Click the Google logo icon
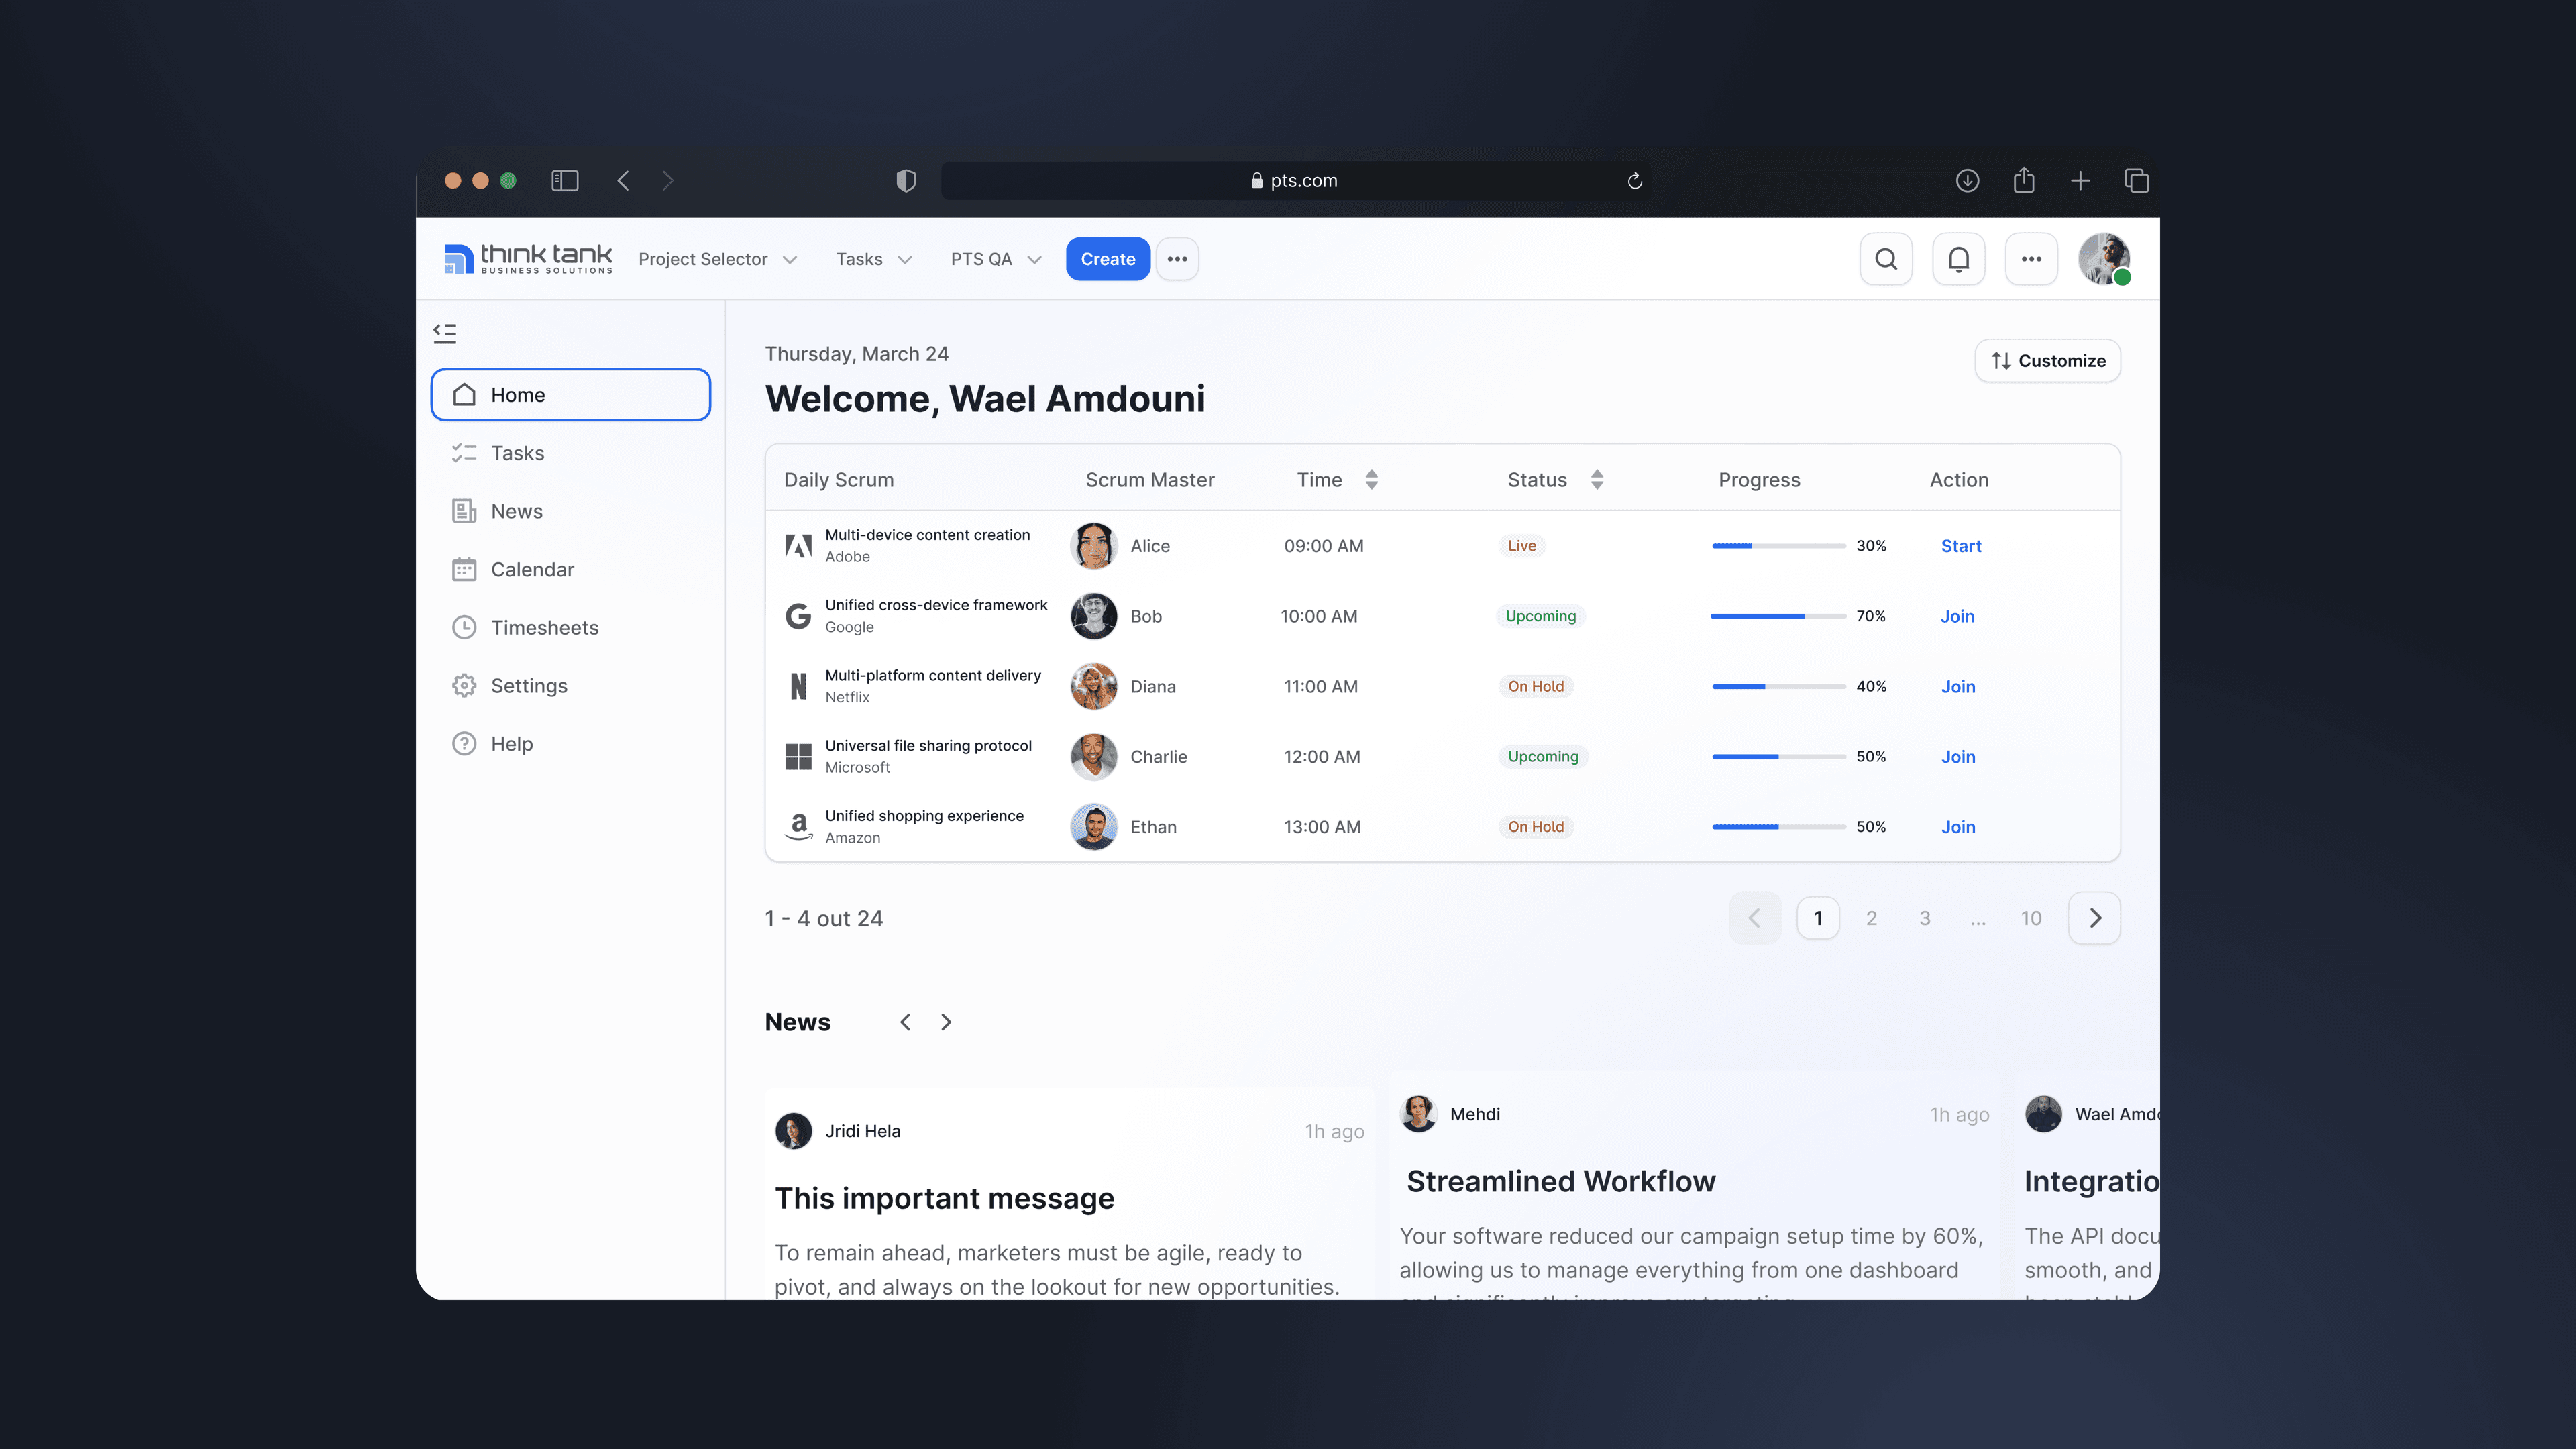Image resolution: width=2576 pixels, height=1449 pixels. click(798, 616)
